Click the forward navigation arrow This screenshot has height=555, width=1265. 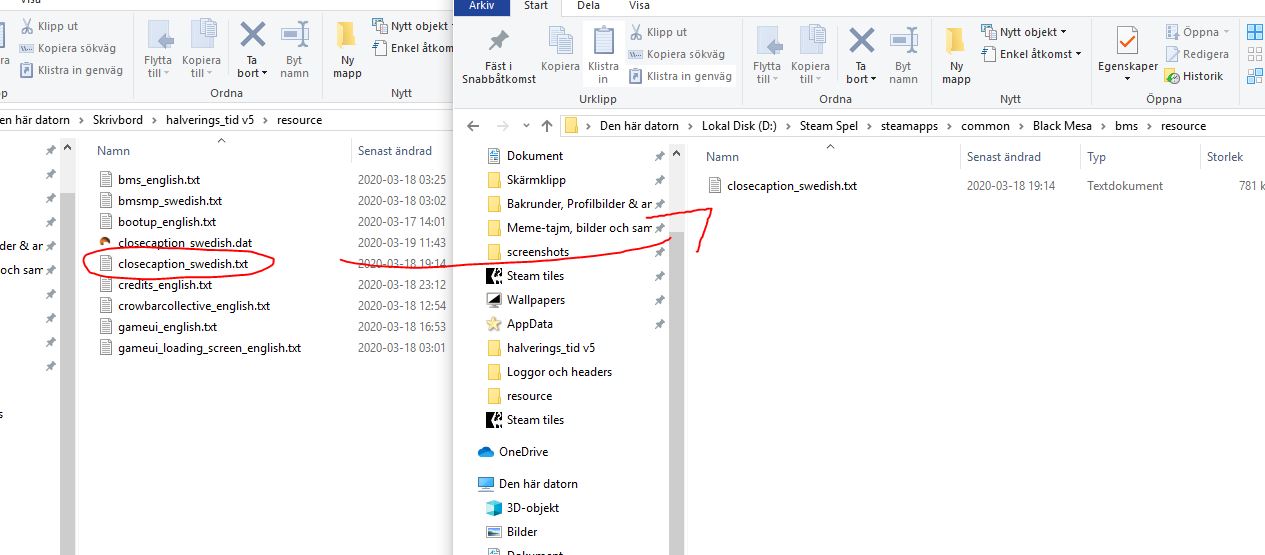[x=503, y=126]
